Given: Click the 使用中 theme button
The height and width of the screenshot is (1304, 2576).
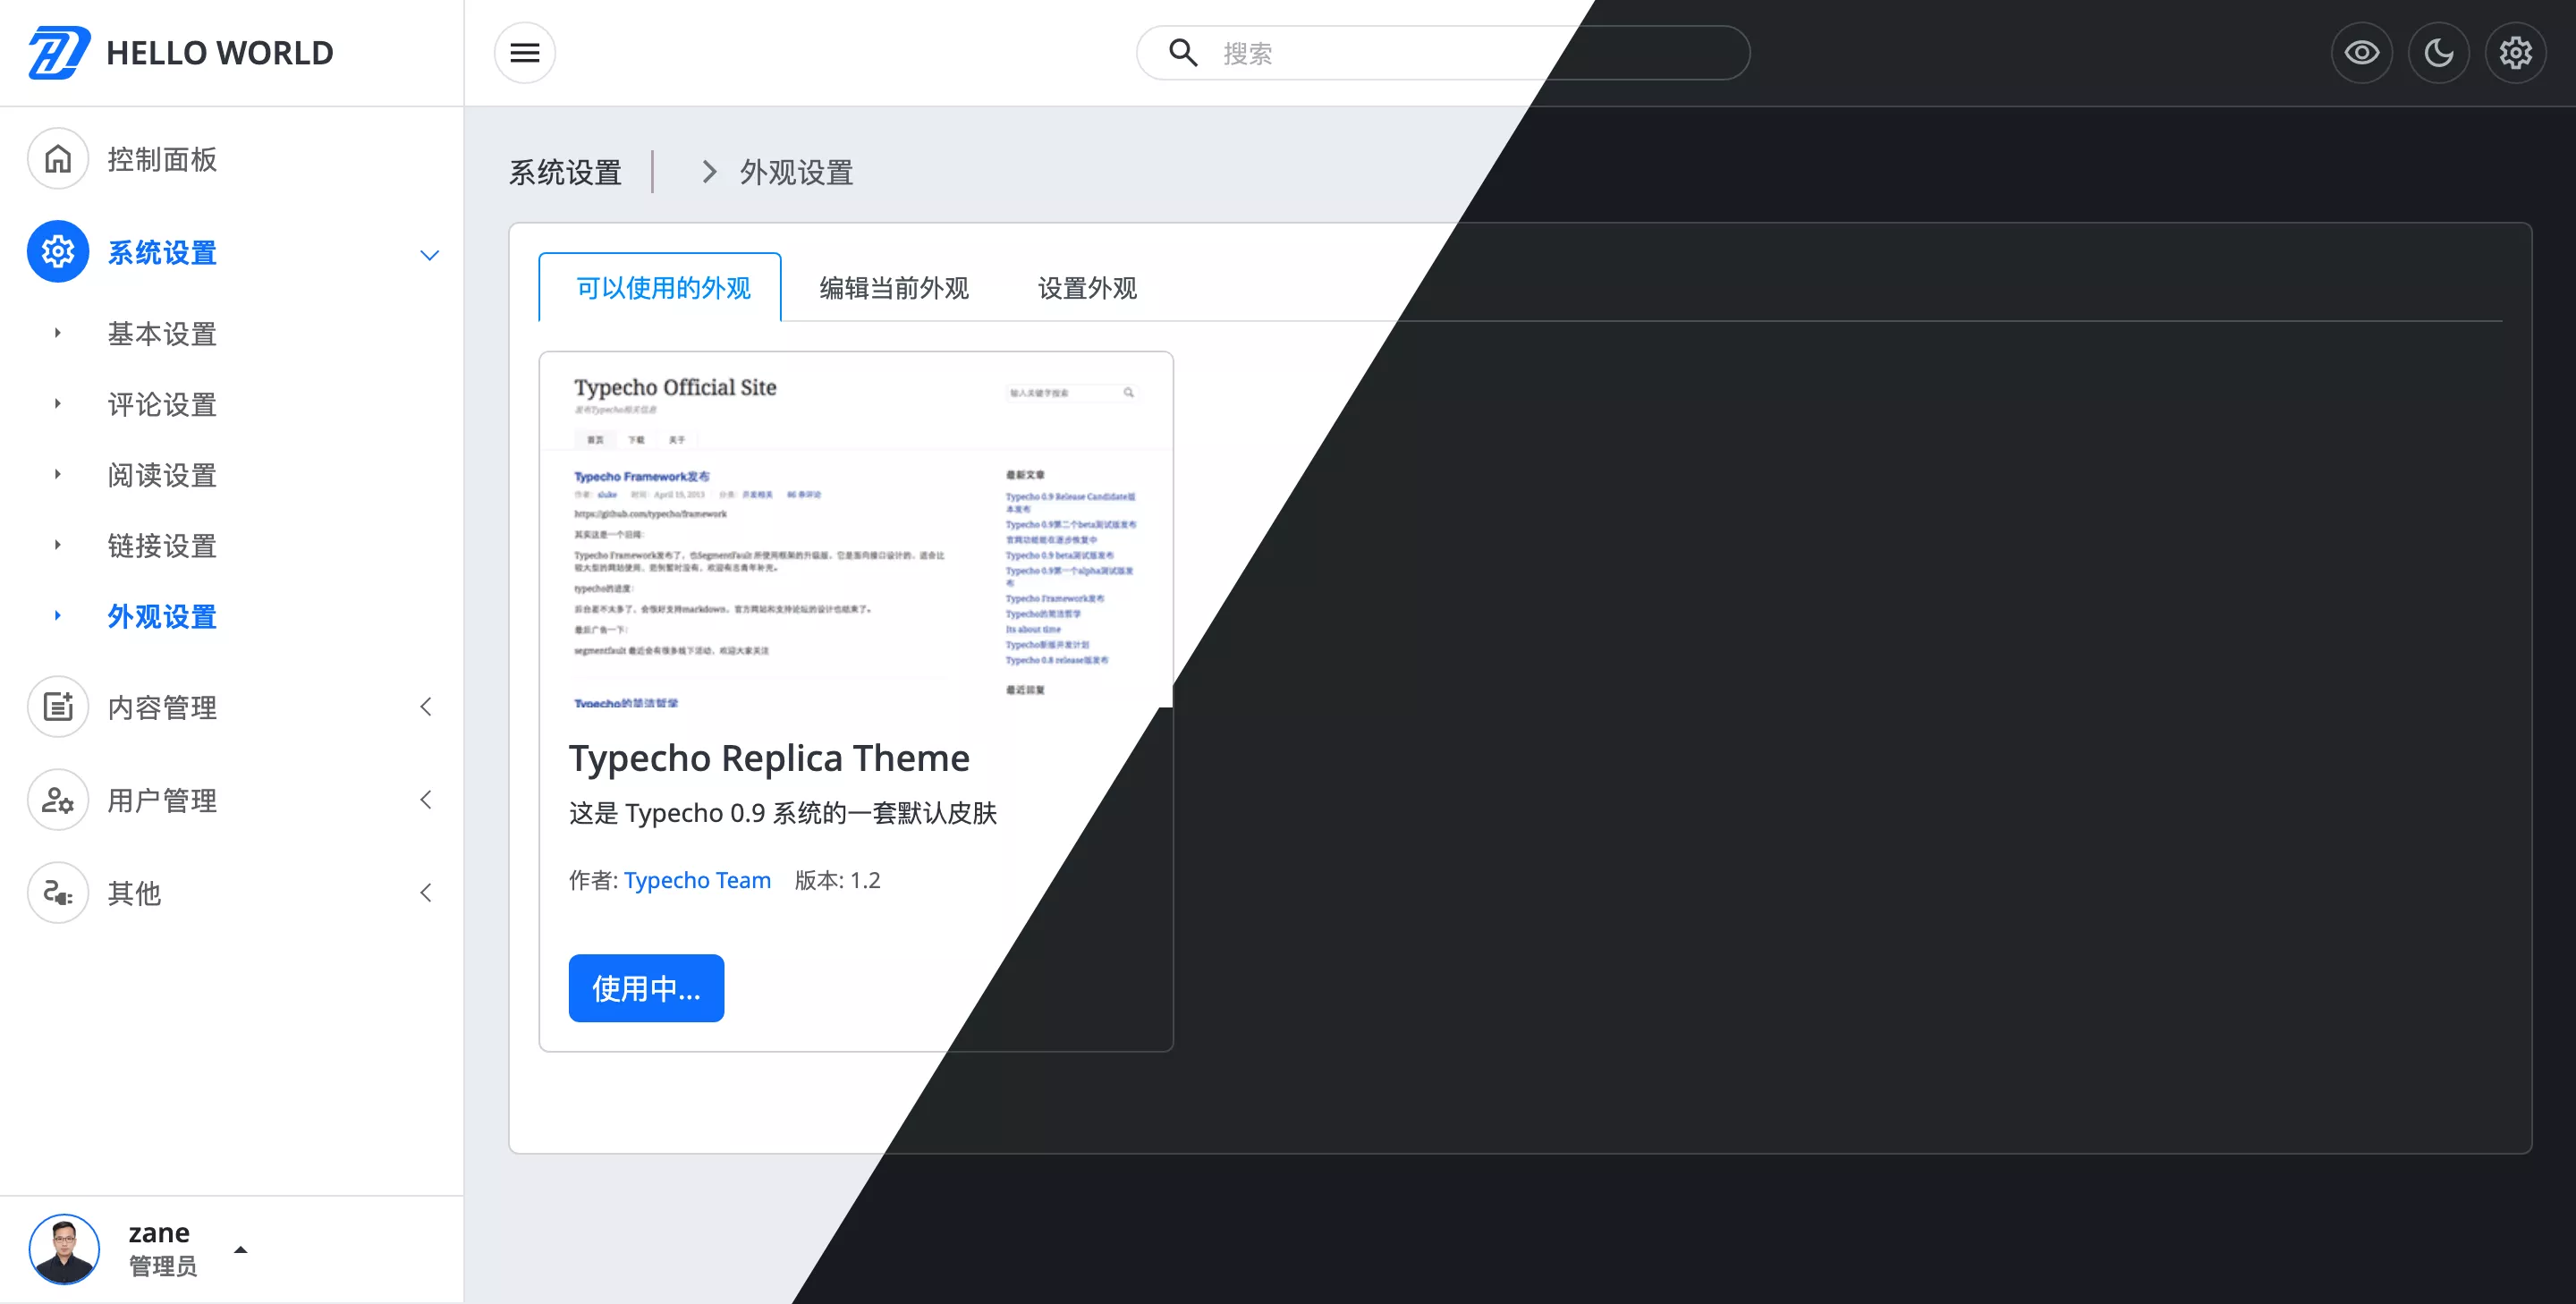Looking at the screenshot, I should (x=645, y=988).
